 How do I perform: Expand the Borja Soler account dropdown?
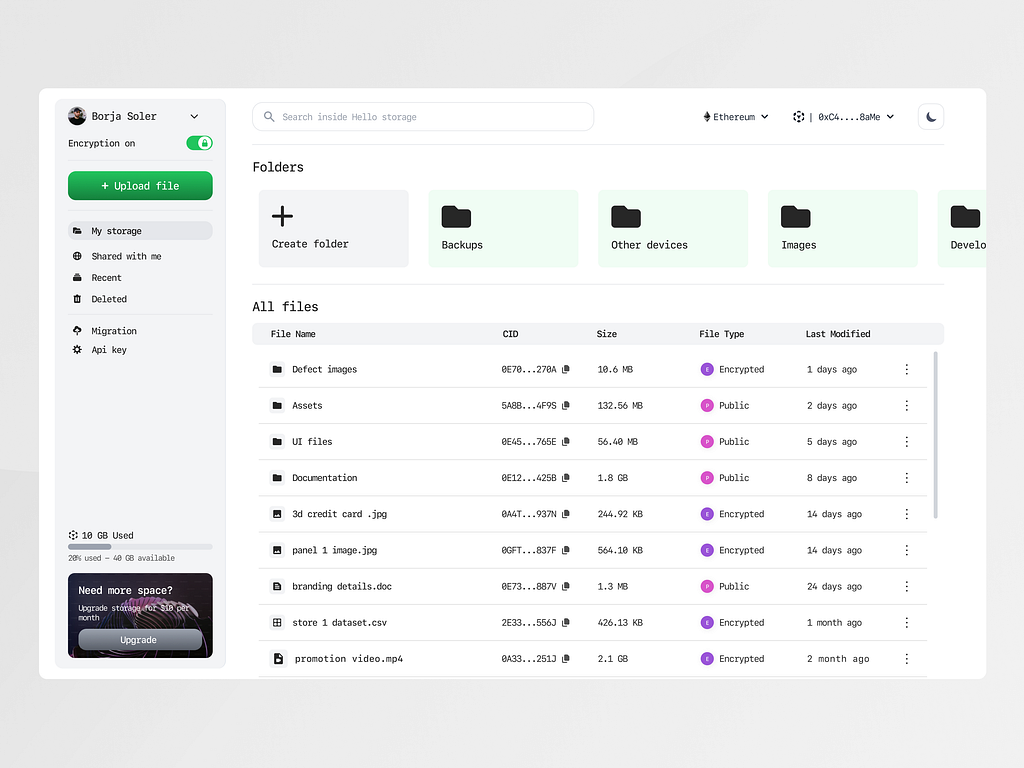click(x=194, y=115)
